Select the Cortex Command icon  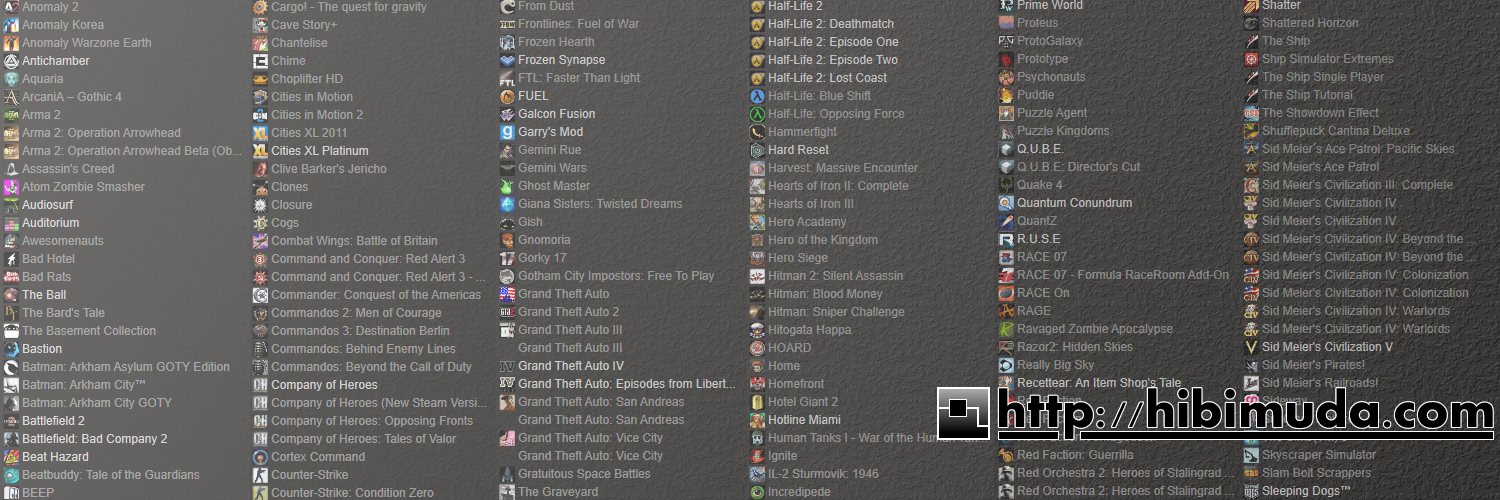(260, 457)
